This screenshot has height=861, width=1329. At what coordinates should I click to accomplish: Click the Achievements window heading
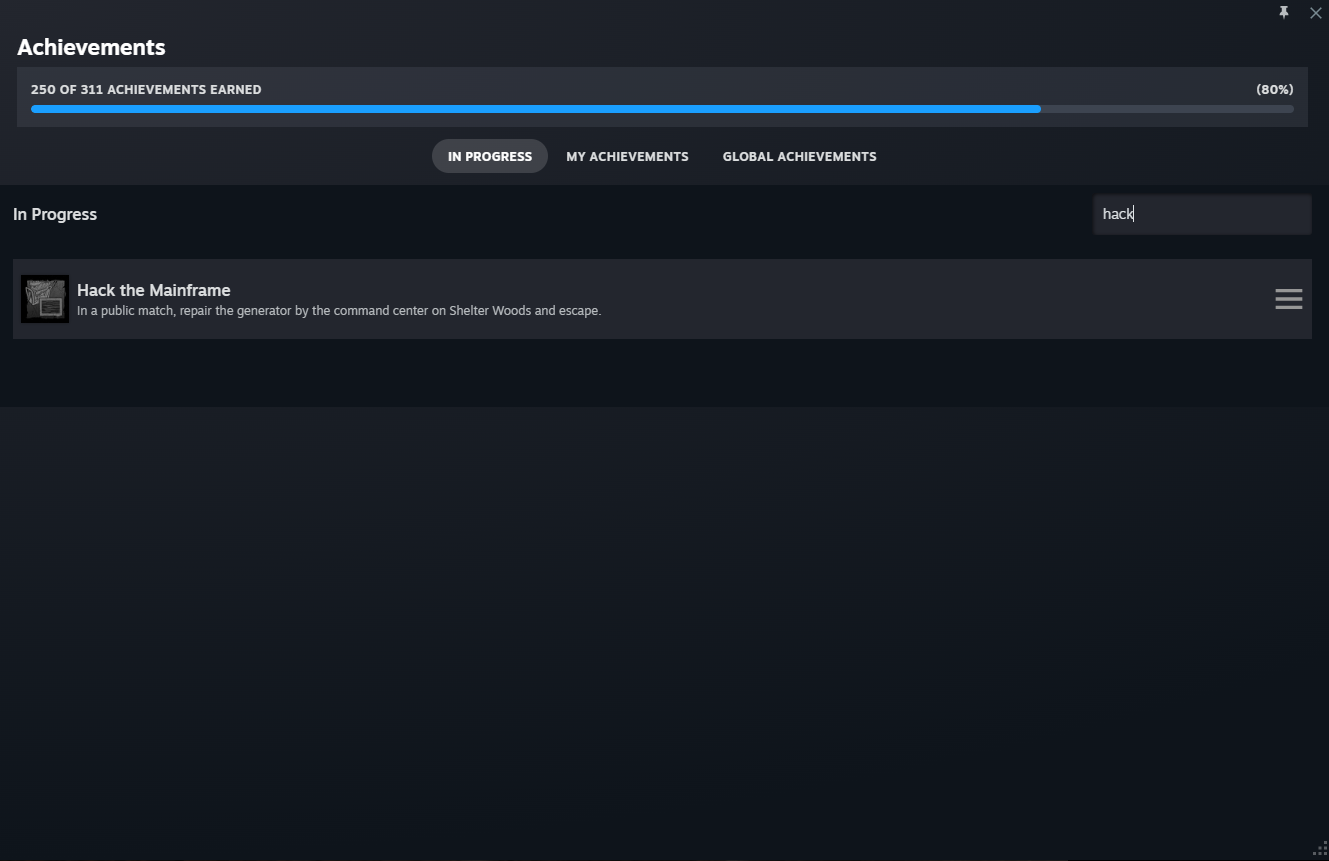pos(91,47)
